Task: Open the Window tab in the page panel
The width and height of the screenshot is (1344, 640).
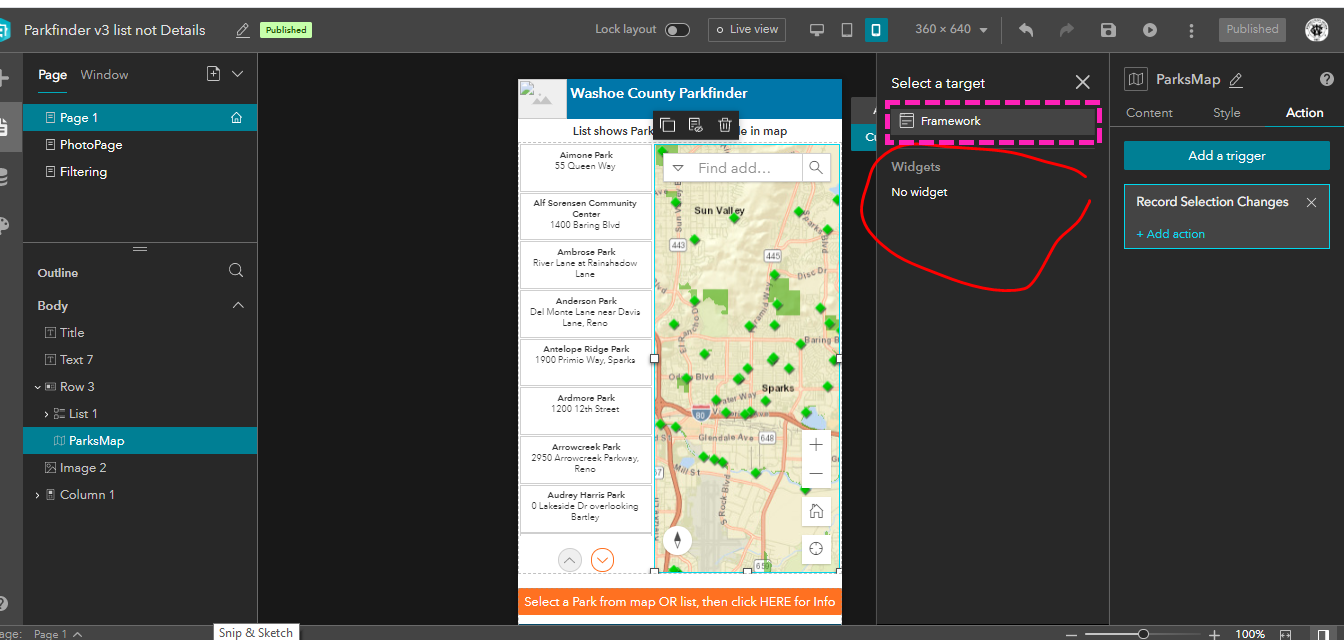Action: [x=105, y=74]
